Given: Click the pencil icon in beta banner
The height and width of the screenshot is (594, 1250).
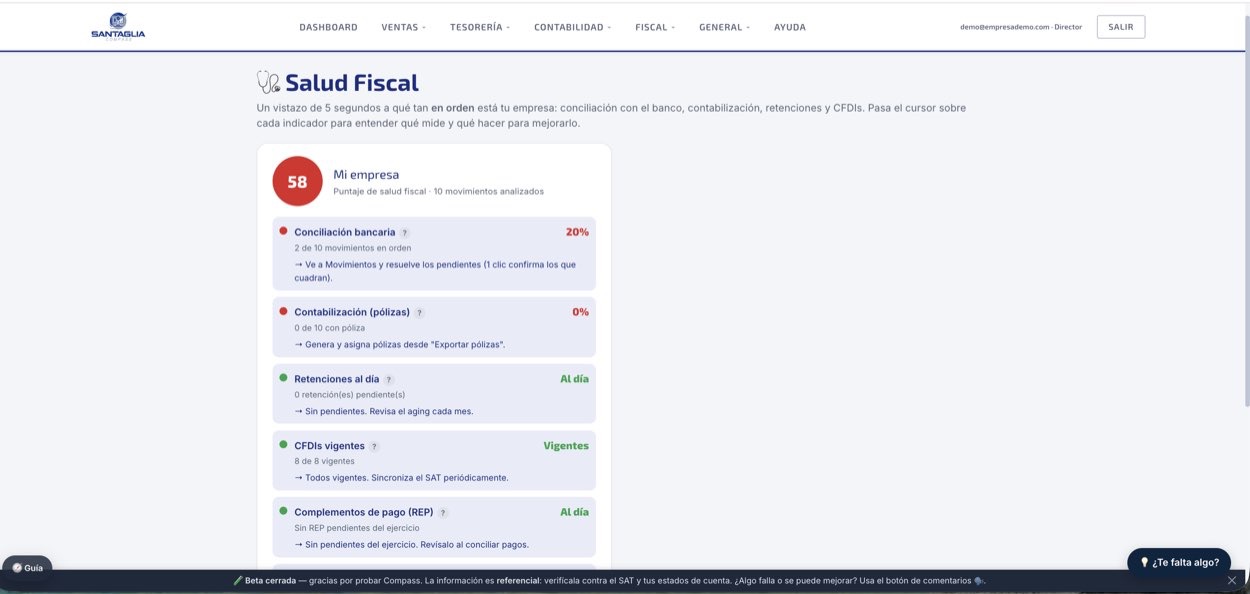Looking at the screenshot, I should (238, 580).
